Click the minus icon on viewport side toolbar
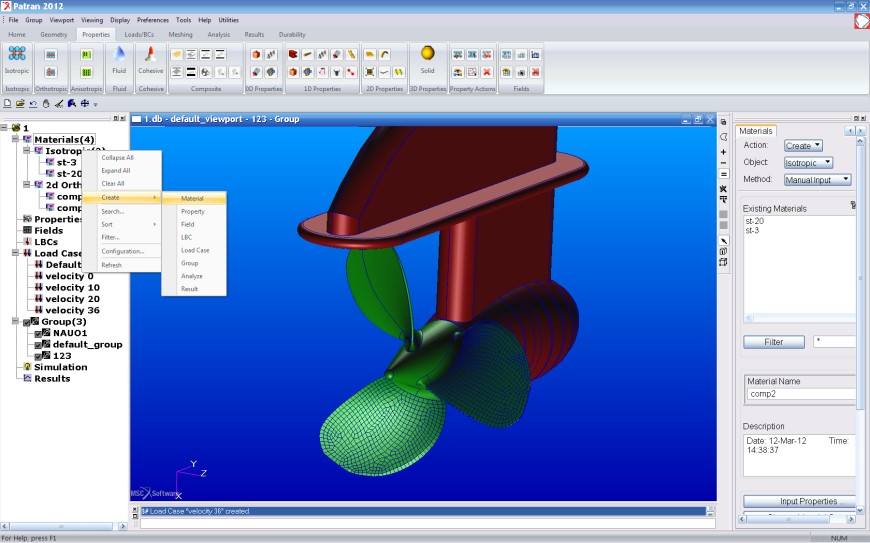 723,163
